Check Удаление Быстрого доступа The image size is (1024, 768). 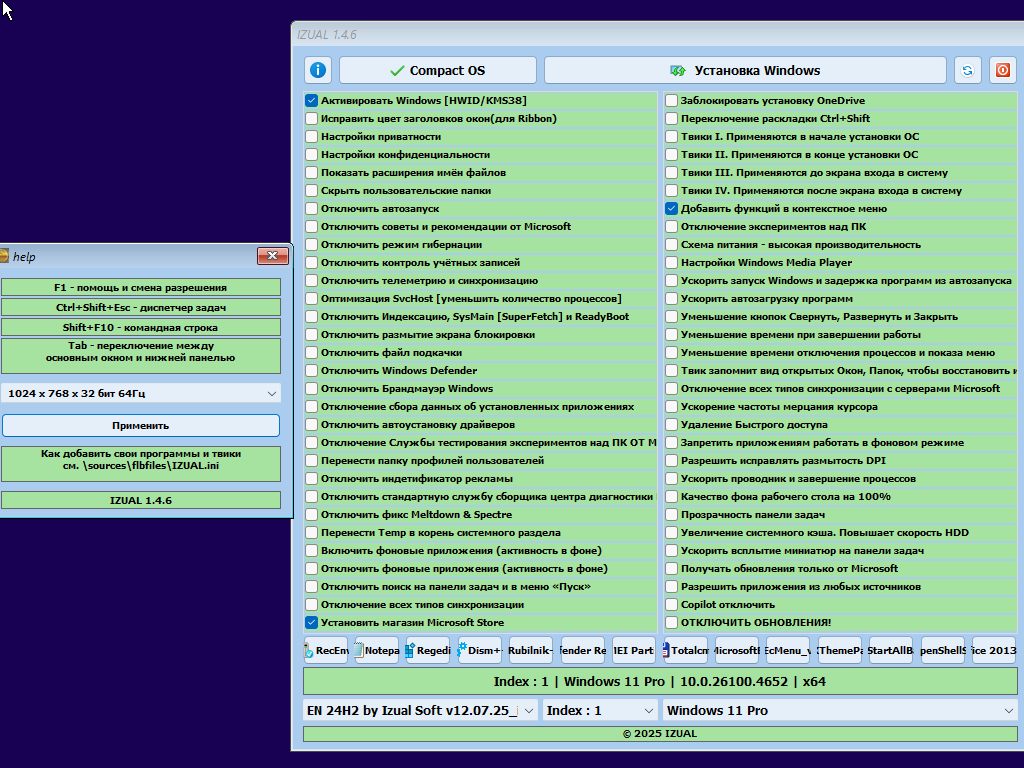tap(671, 424)
